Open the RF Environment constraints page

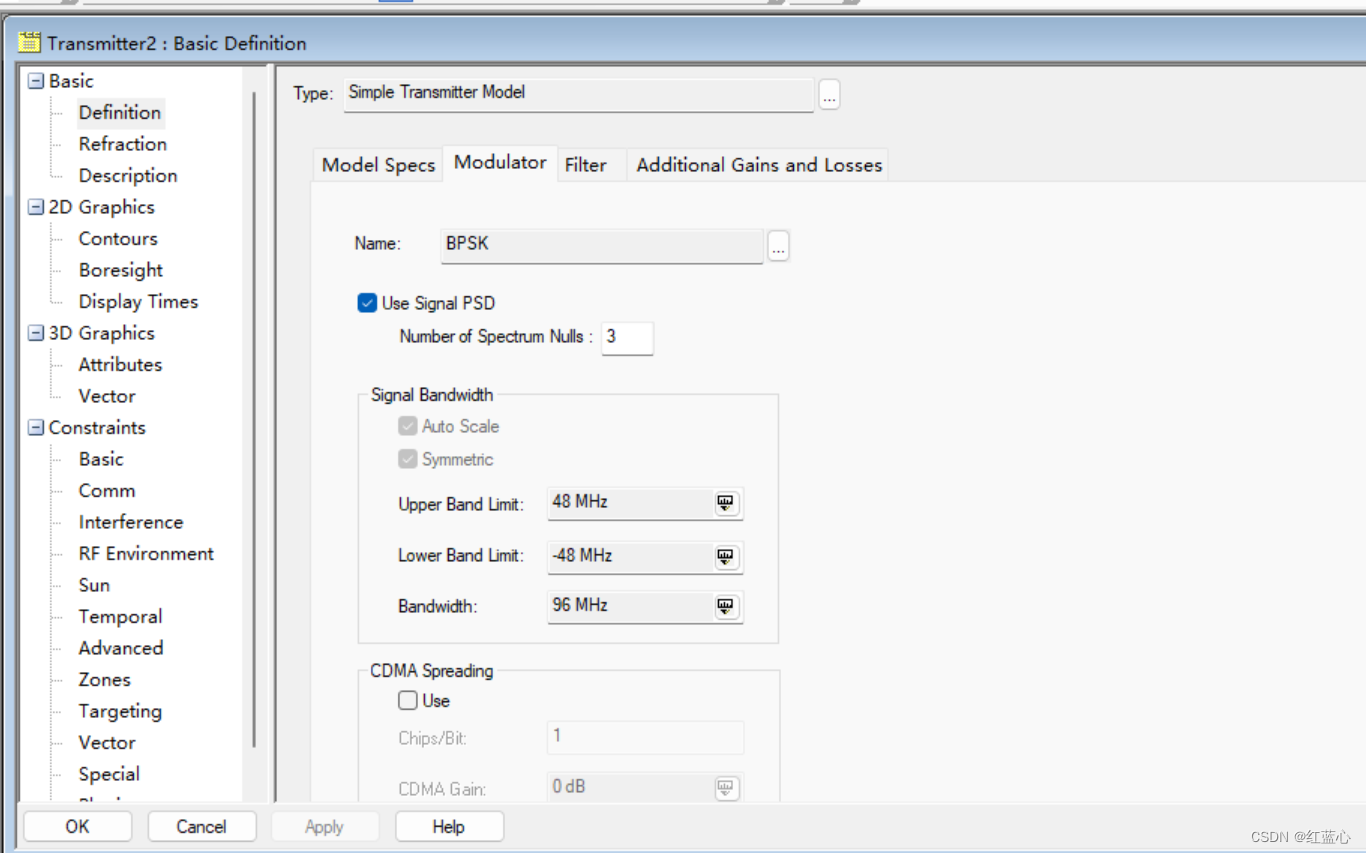tap(146, 553)
